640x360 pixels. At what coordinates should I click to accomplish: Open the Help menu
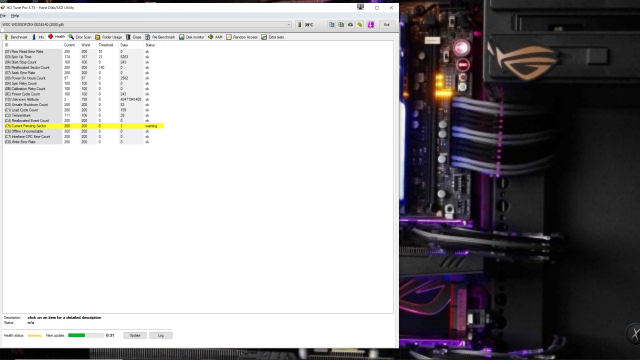pyautogui.click(x=15, y=16)
